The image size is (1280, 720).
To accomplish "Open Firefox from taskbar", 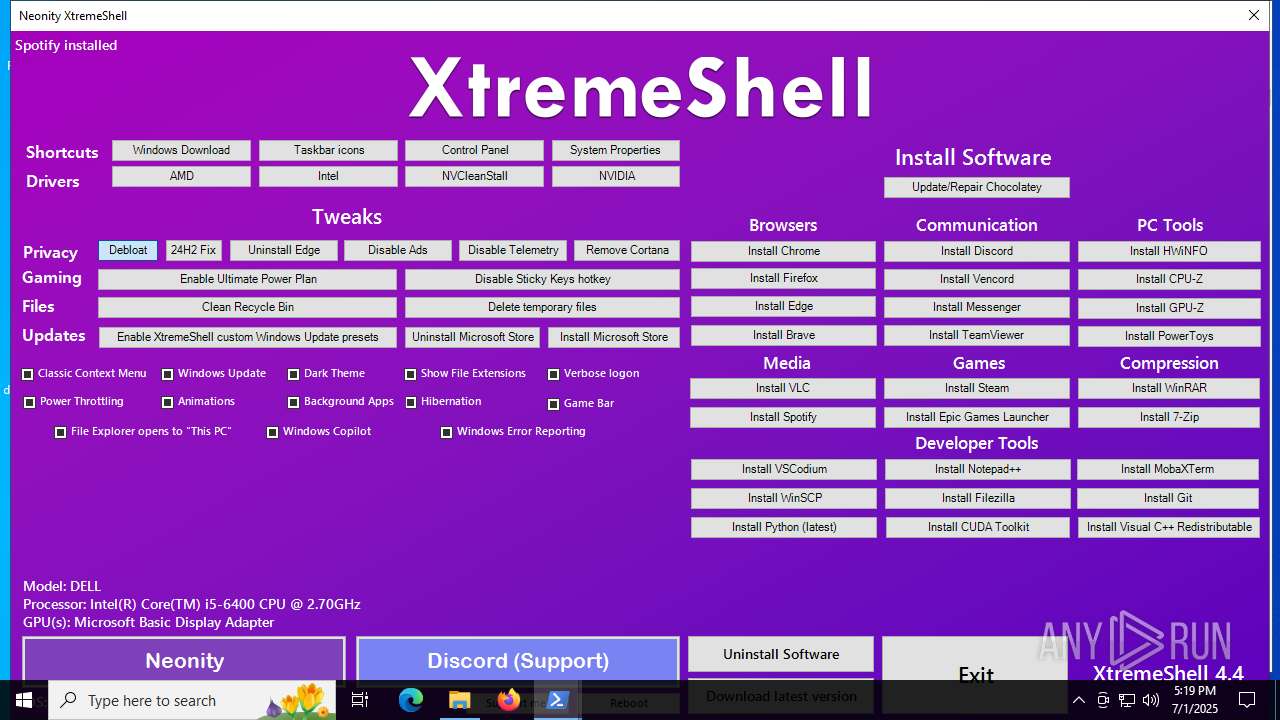I will pyautogui.click(x=509, y=700).
